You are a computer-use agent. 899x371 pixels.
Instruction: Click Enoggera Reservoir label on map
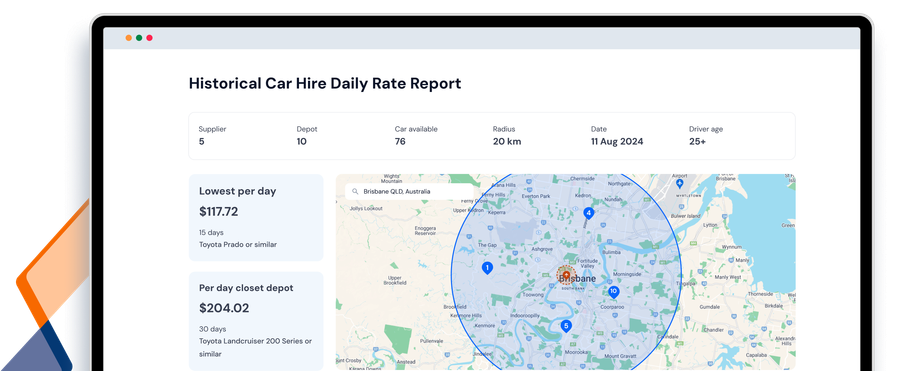click(425, 231)
